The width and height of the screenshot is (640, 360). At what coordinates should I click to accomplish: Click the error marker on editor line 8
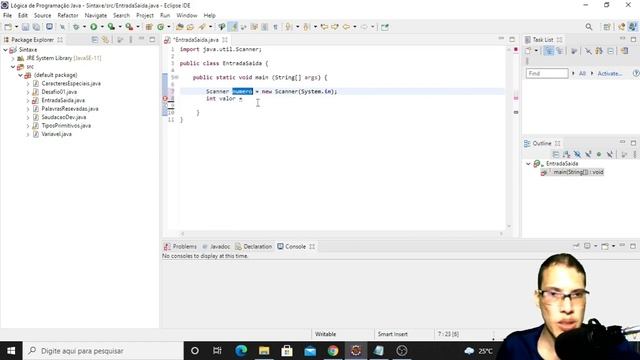(165, 98)
